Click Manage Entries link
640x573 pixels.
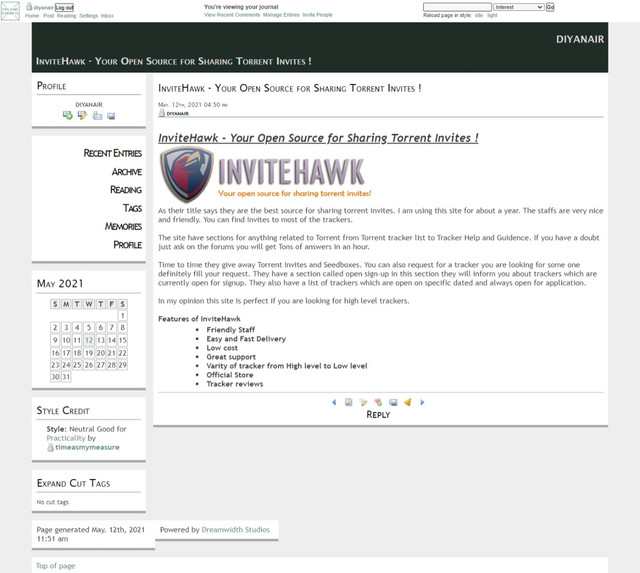coord(281,15)
